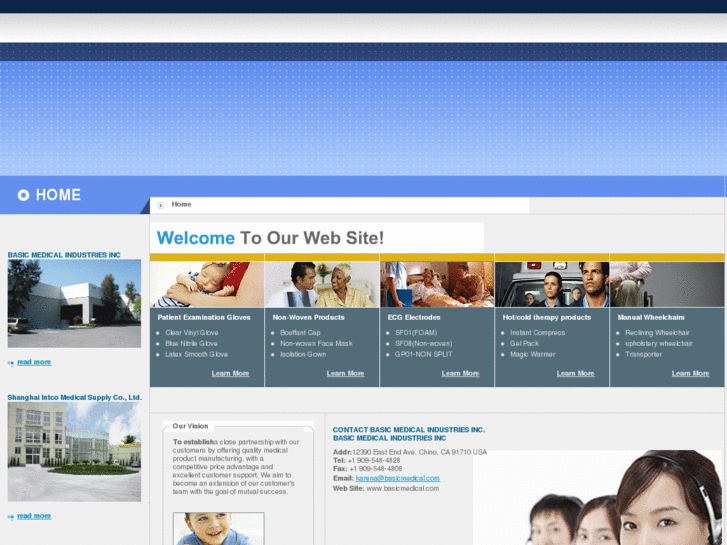The image size is (727, 545).
Task: Click the SF08(Non-woven) item
Action: coord(423,343)
